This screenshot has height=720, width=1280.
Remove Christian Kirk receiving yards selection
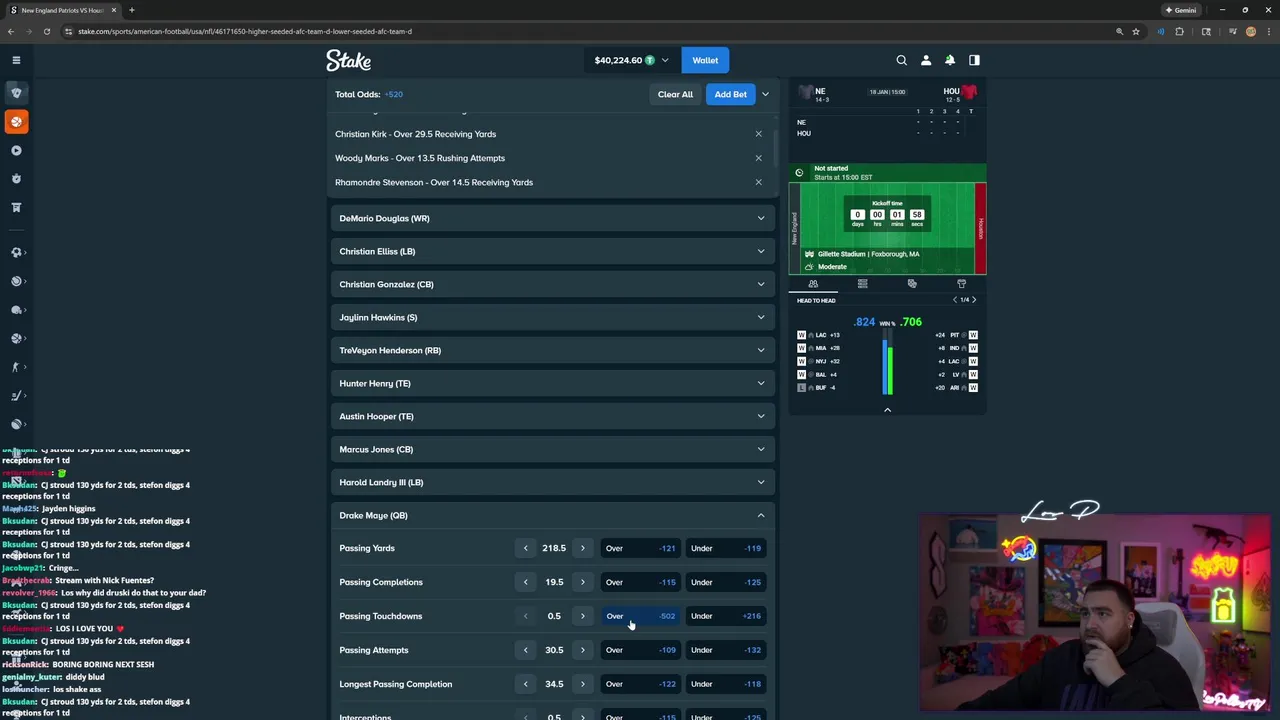pyautogui.click(x=758, y=134)
